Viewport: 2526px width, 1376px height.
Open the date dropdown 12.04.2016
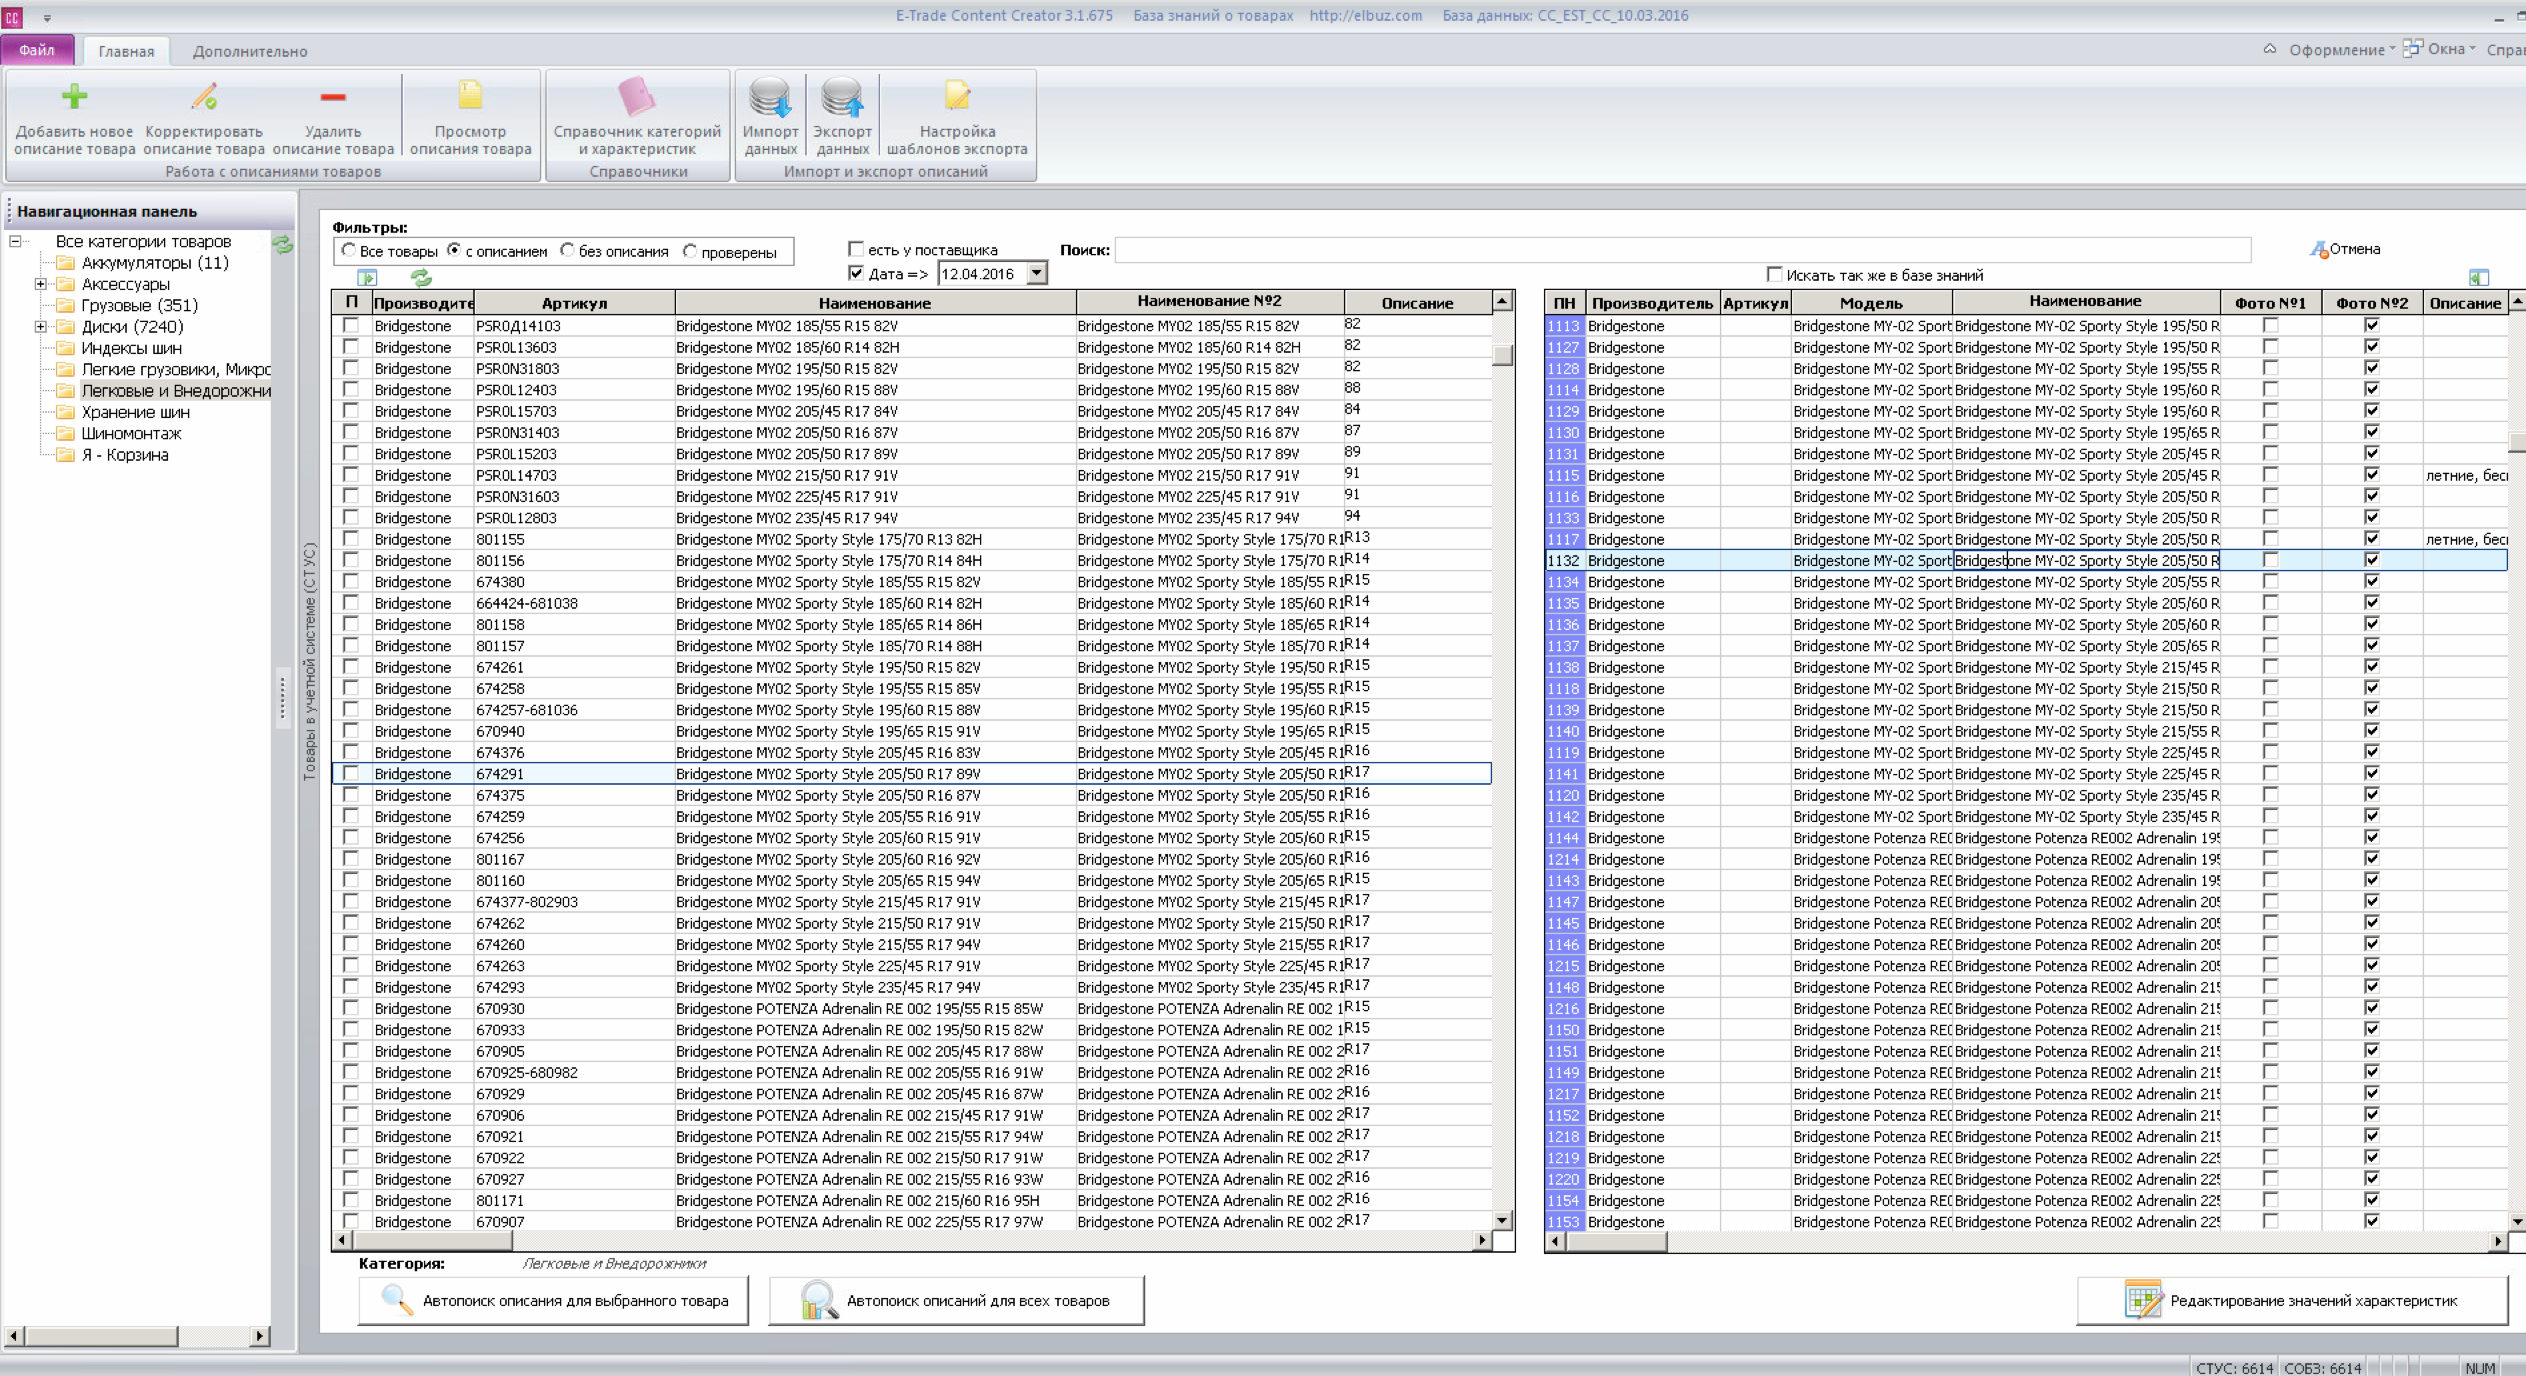[1037, 273]
